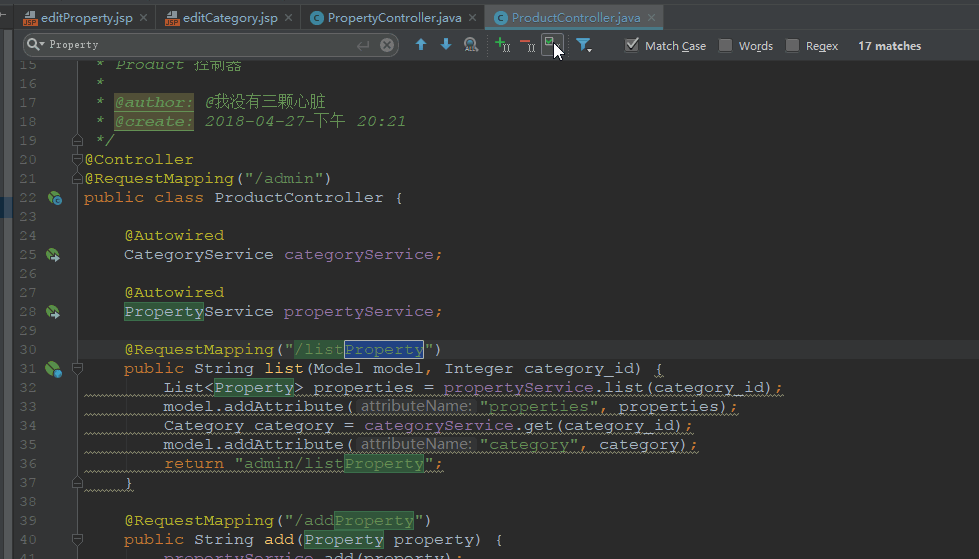Click ProductController class name
The width and height of the screenshot is (979, 559).
[298, 198]
